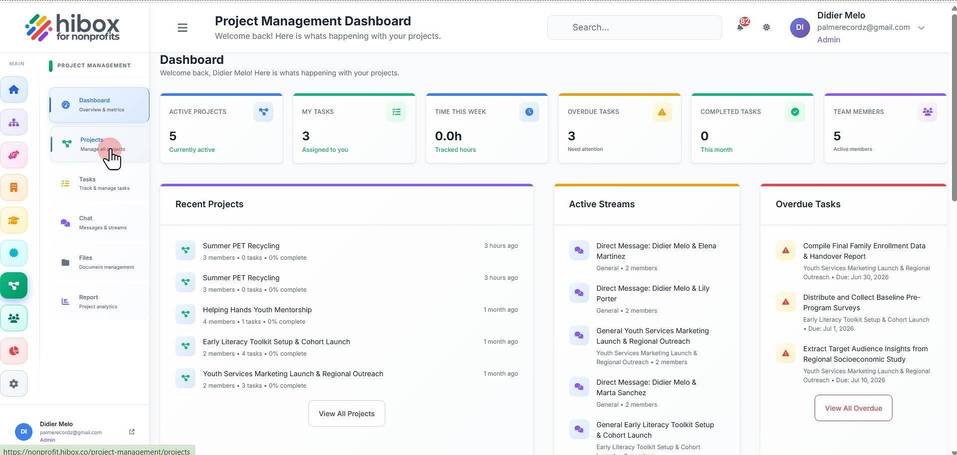Image resolution: width=957 pixels, height=455 pixels.
Task: Open the orange building sidebar icon
Action: click(13, 187)
